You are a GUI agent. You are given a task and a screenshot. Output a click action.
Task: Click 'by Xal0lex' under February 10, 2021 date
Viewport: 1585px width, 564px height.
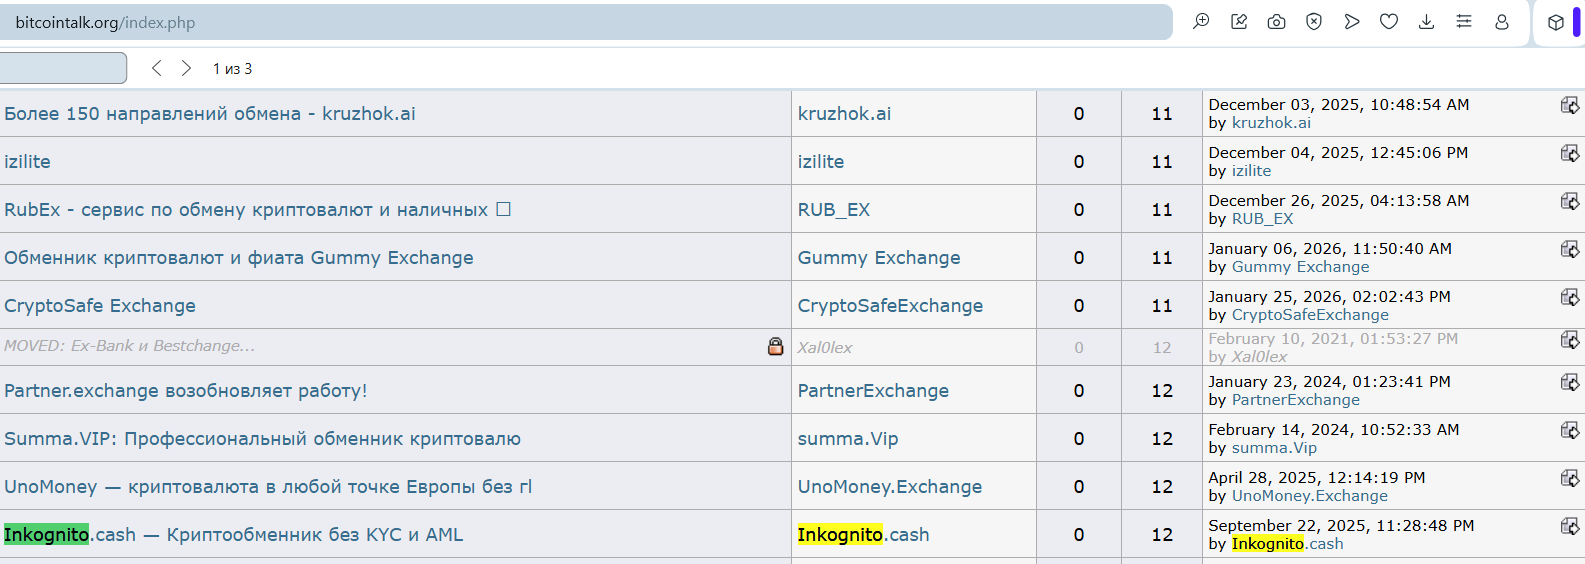click(x=1259, y=356)
